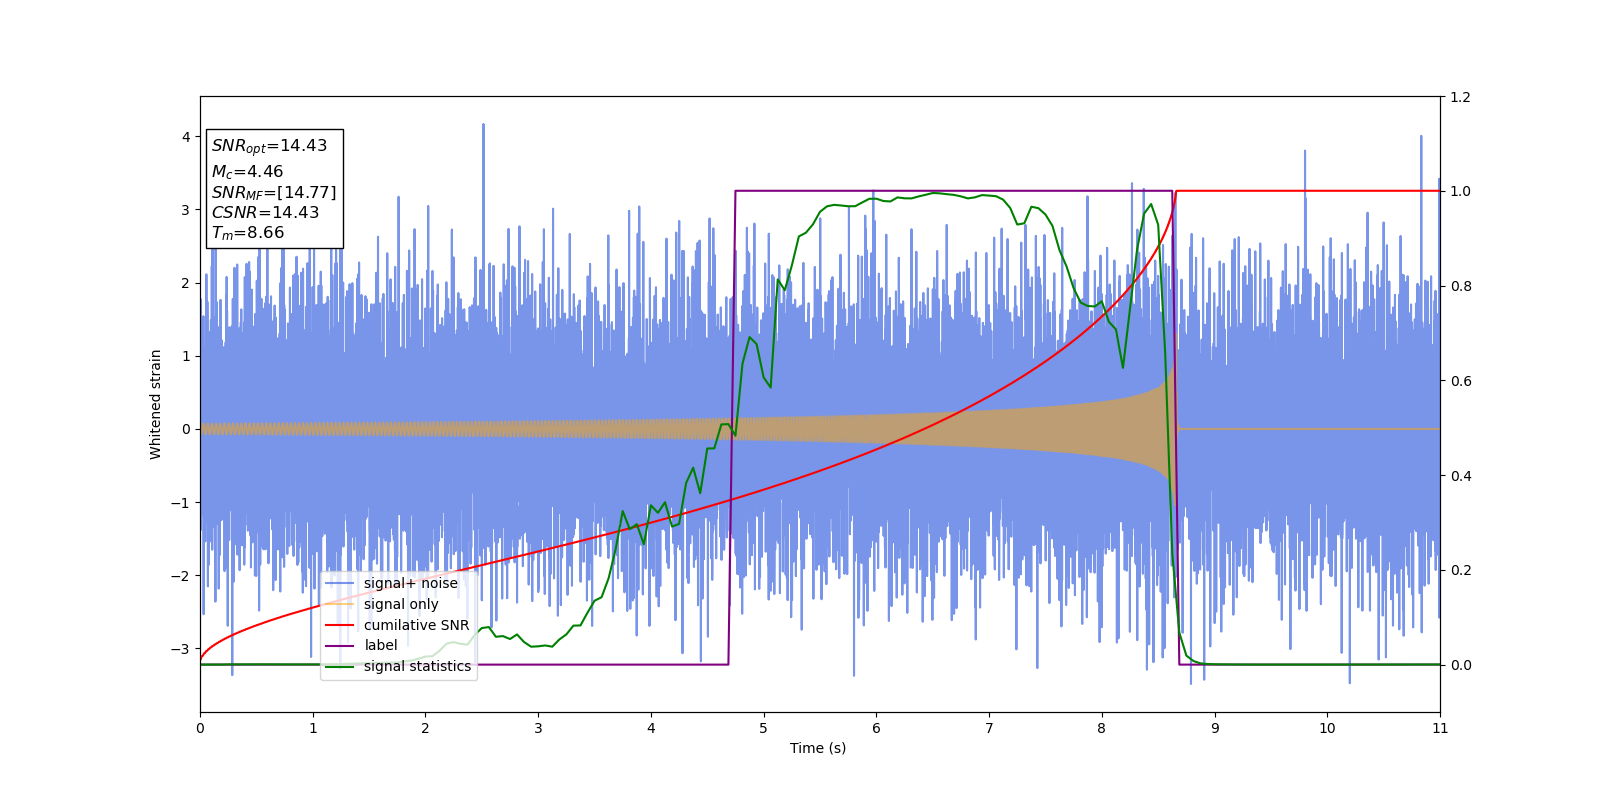Screen dimensions: 1600x800
Task: Click right axis tick label 0.8
Action: tap(1460, 286)
